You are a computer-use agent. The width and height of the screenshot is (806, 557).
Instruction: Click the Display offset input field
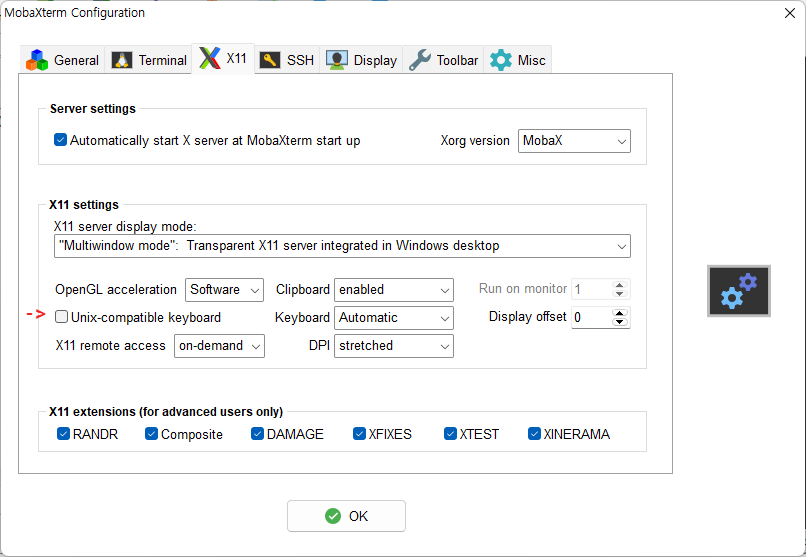592,318
